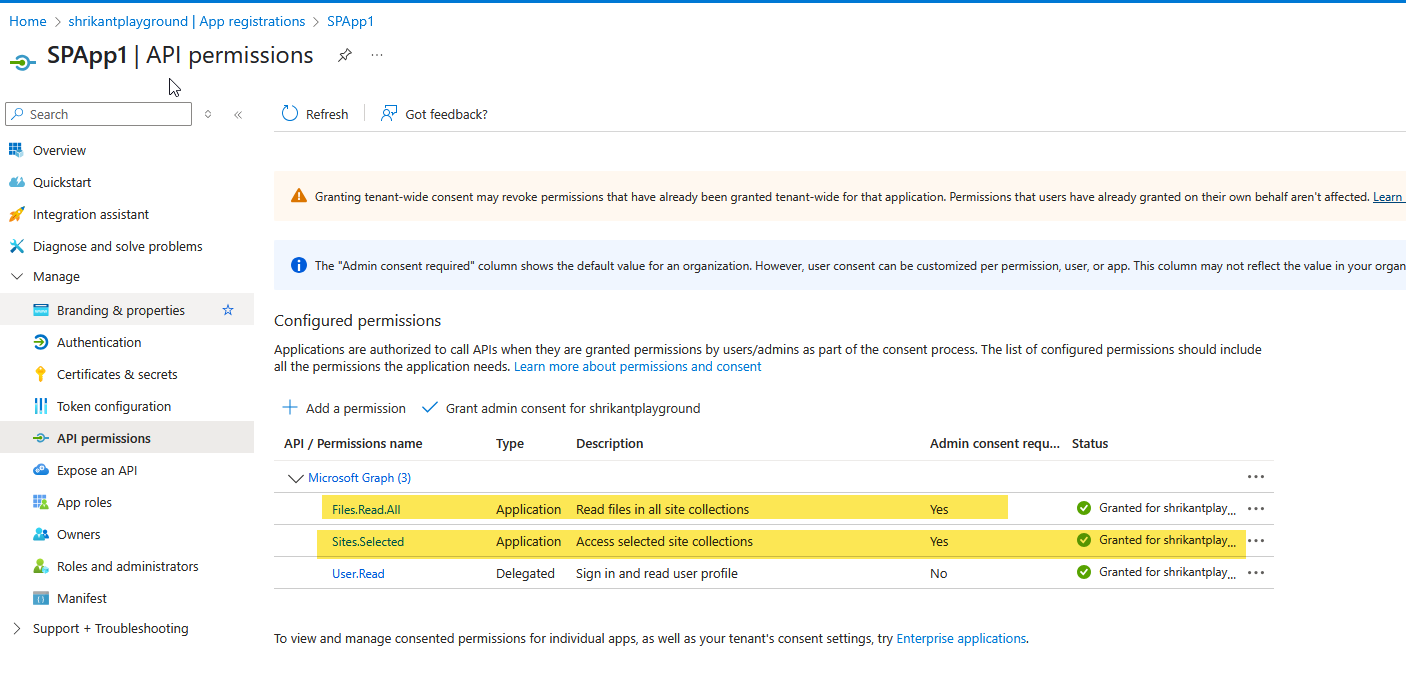Sort by API / Permissions name column header
The width and height of the screenshot is (1406, 696).
[353, 443]
